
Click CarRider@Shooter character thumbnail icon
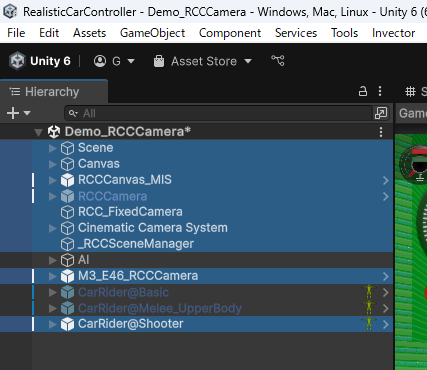tap(369, 324)
